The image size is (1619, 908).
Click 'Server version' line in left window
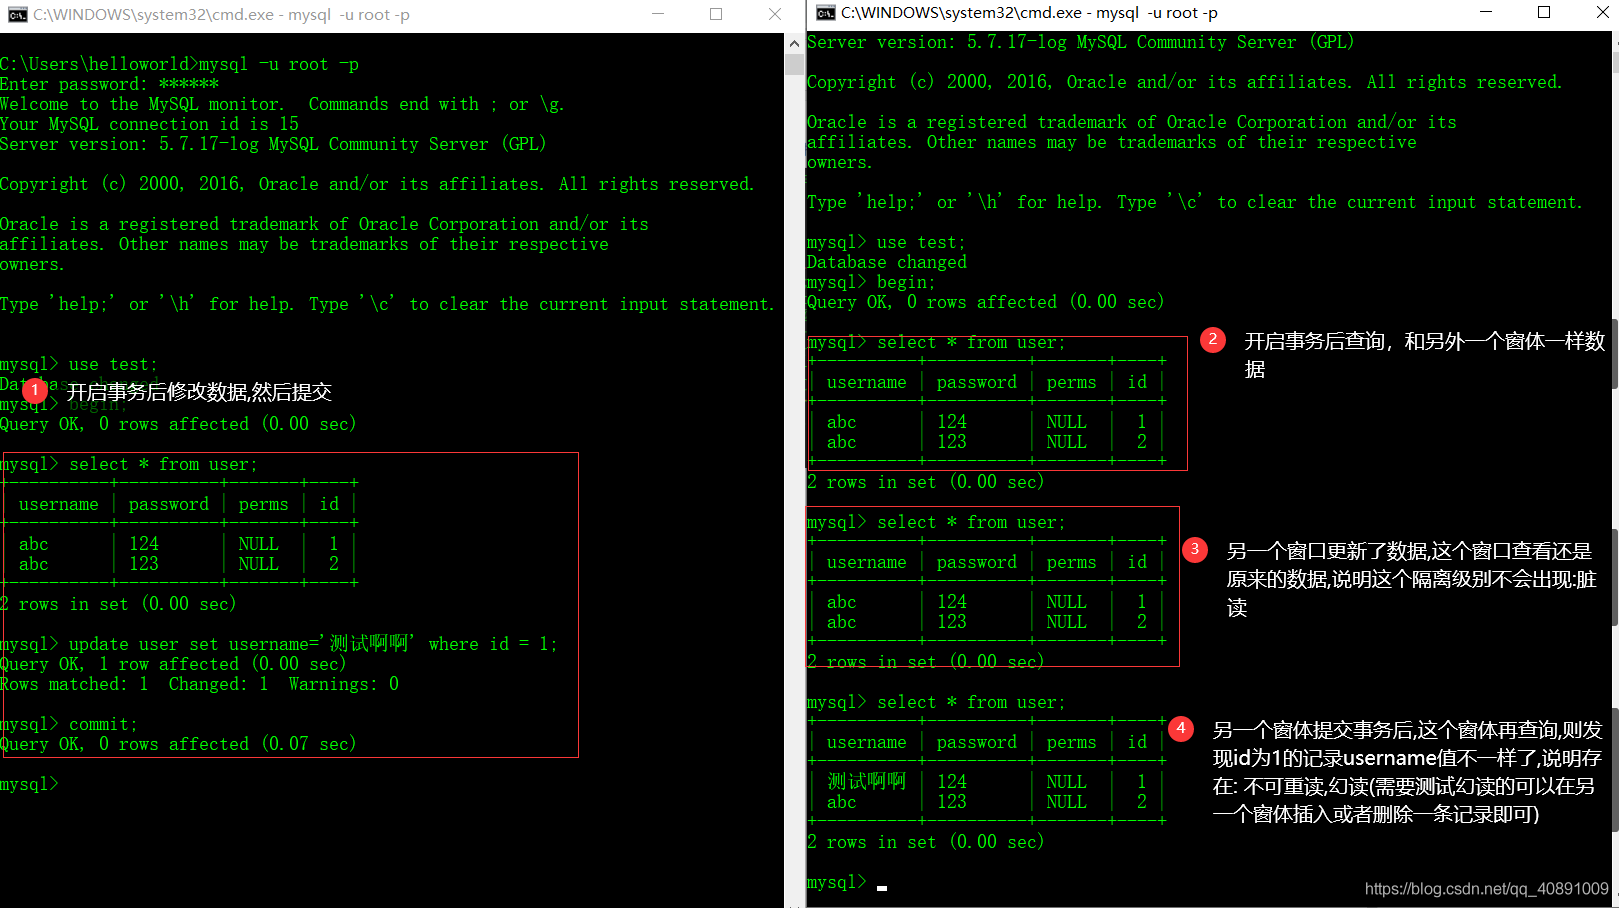(273, 144)
